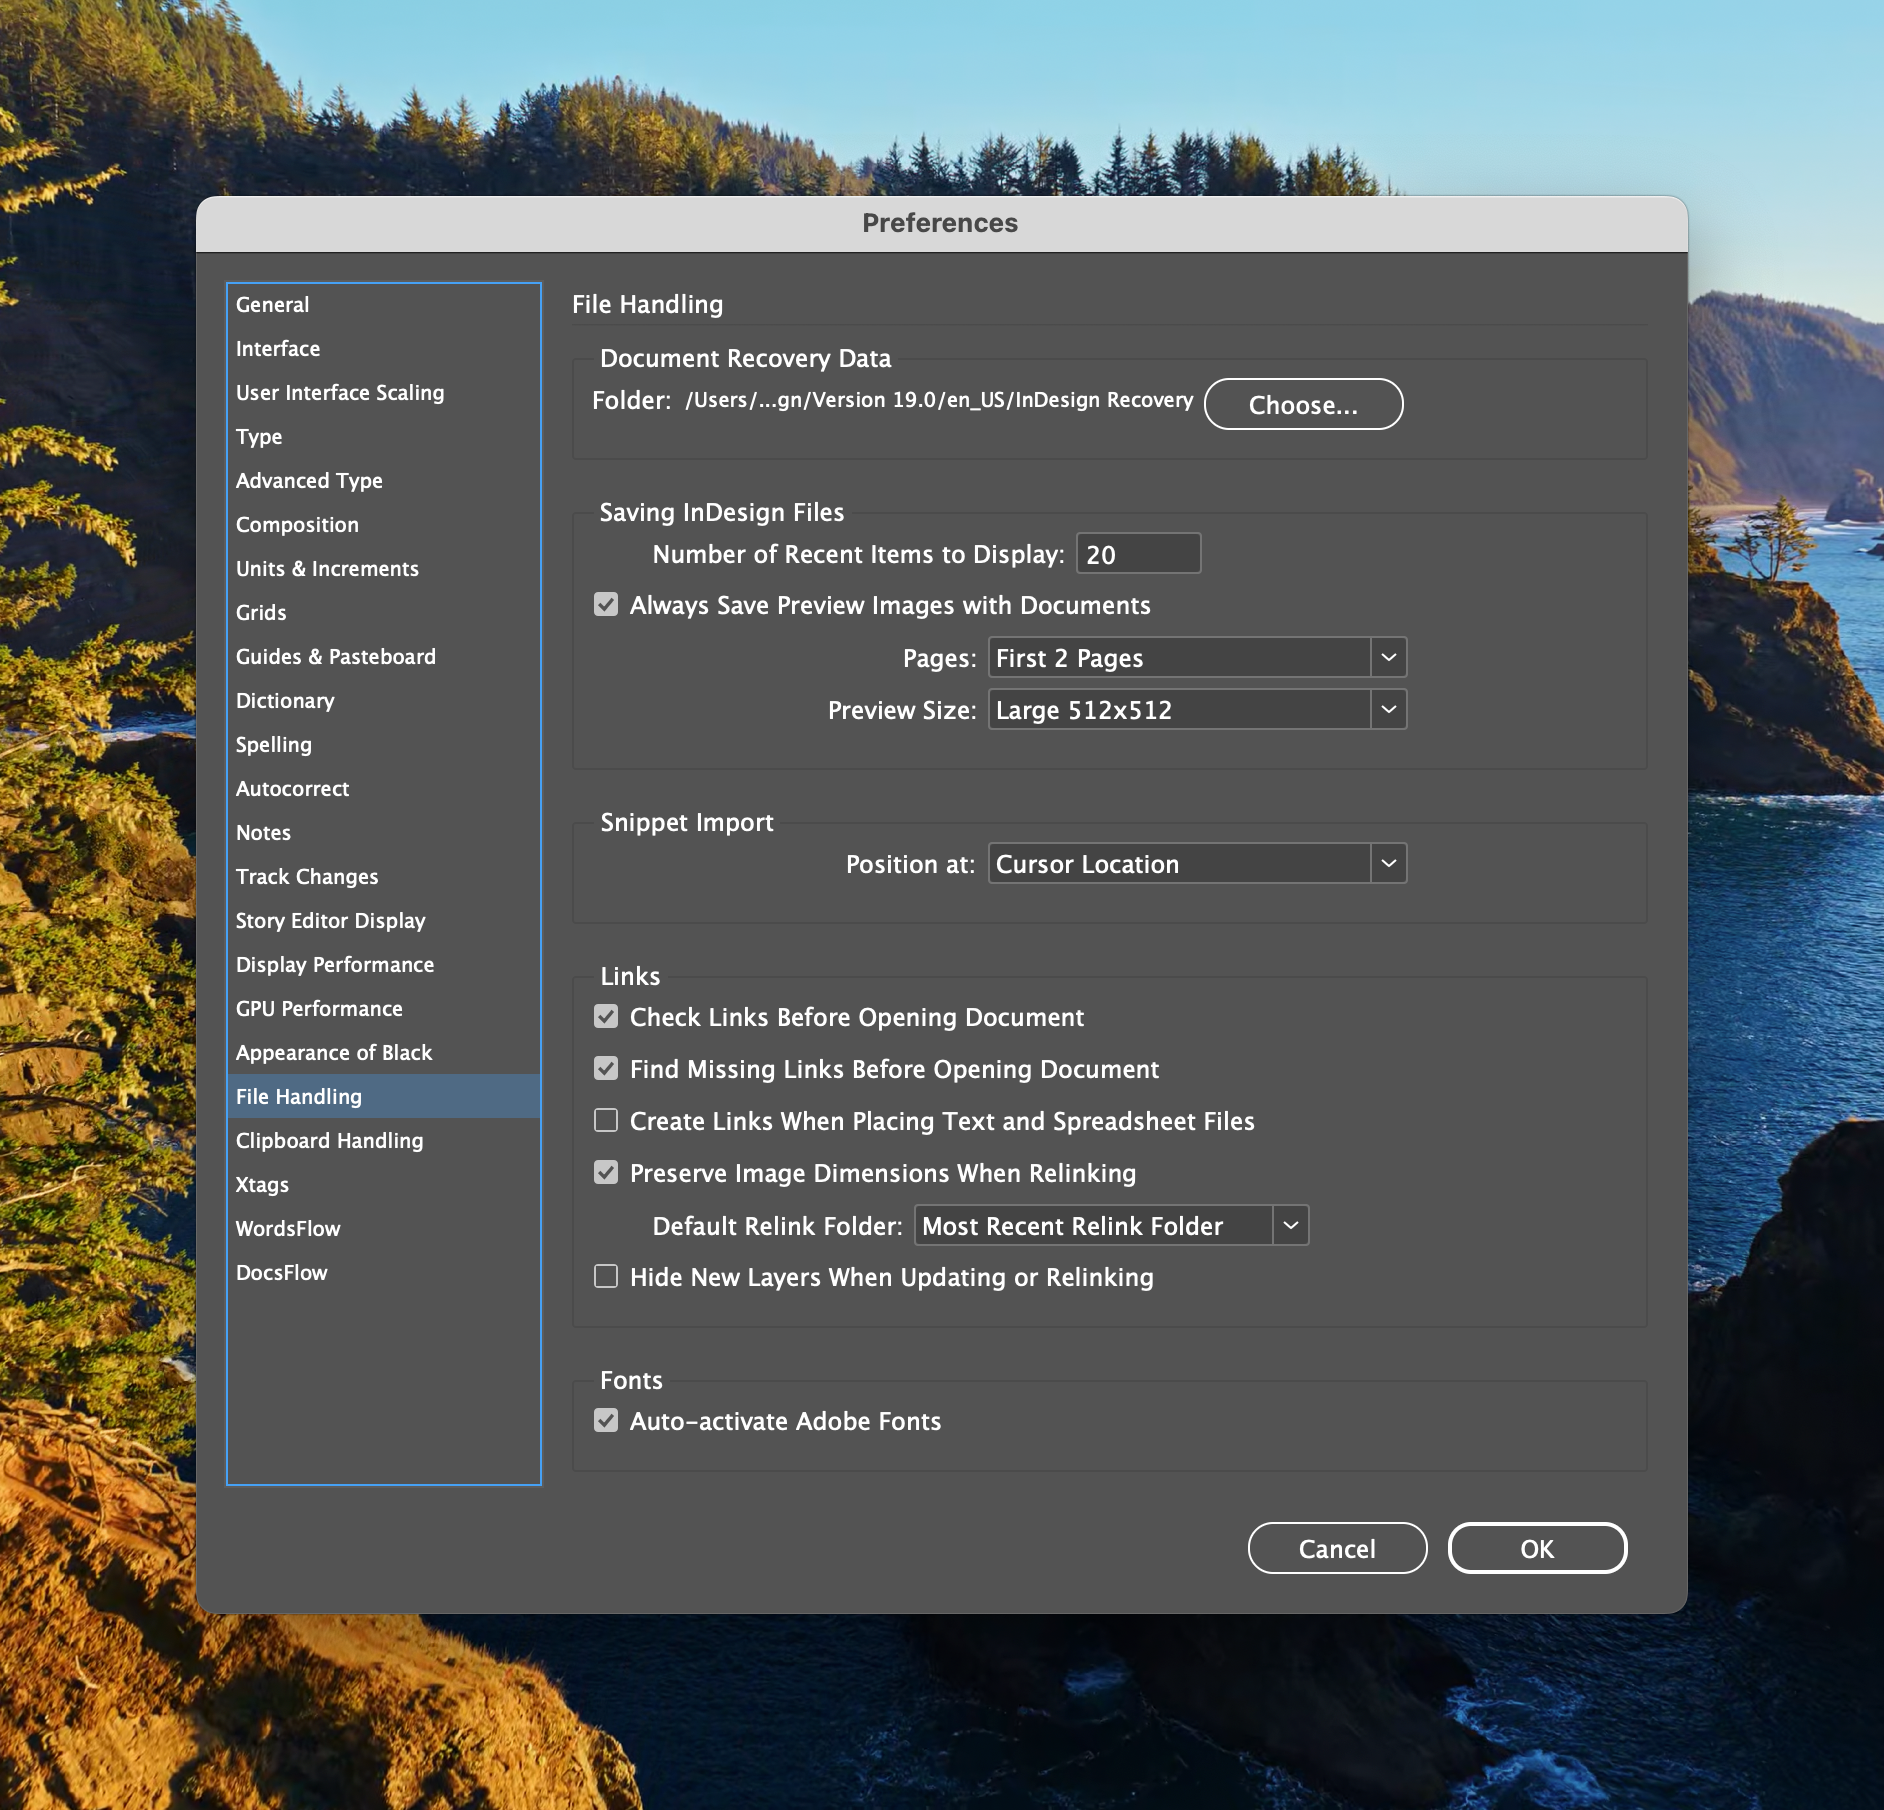Switch to Clipboard Handling preferences
The height and width of the screenshot is (1810, 1884).
[329, 1141]
